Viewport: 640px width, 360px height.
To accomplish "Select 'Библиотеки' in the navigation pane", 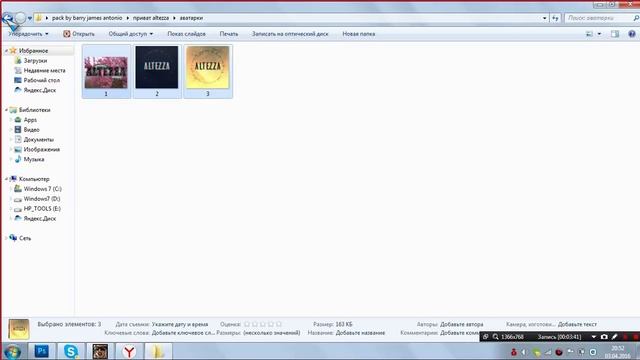I will click(34, 110).
